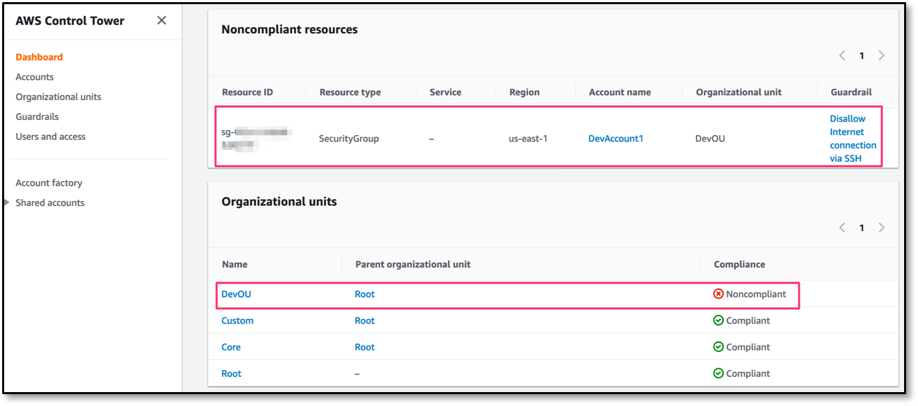
Task: Click the Name column header
Action: point(234,264)
